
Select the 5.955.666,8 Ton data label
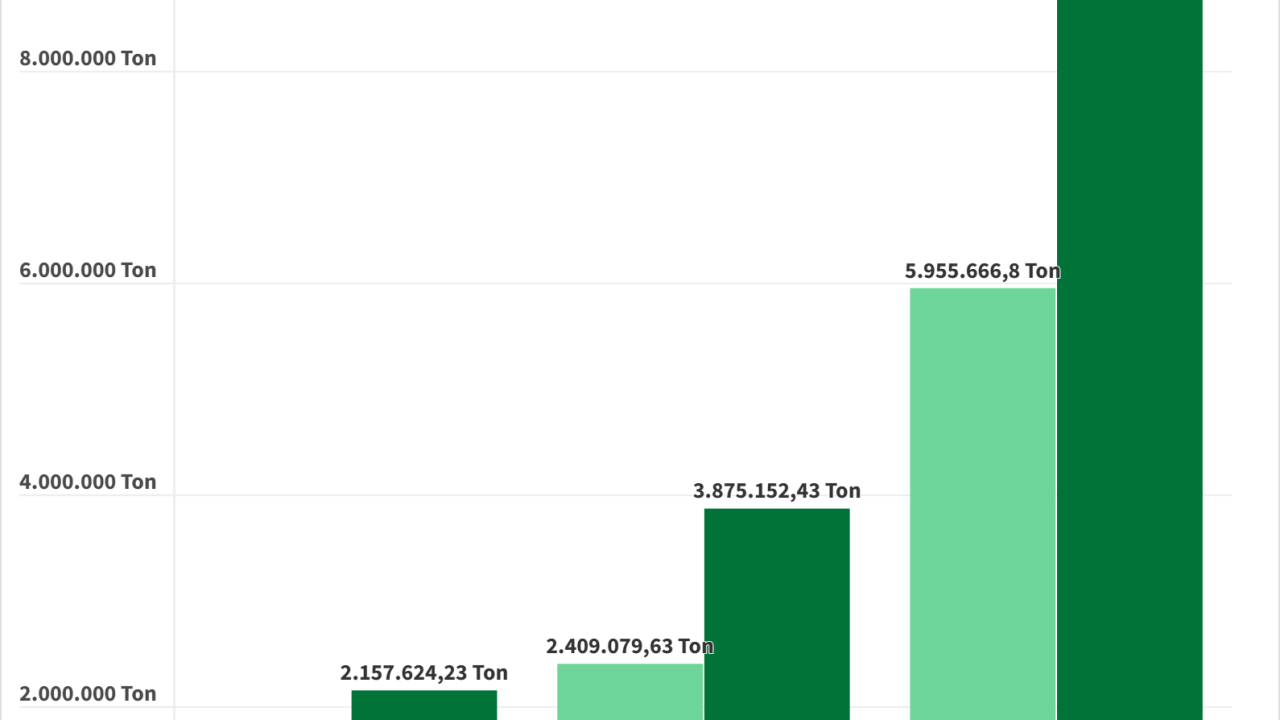coord(982,271)
